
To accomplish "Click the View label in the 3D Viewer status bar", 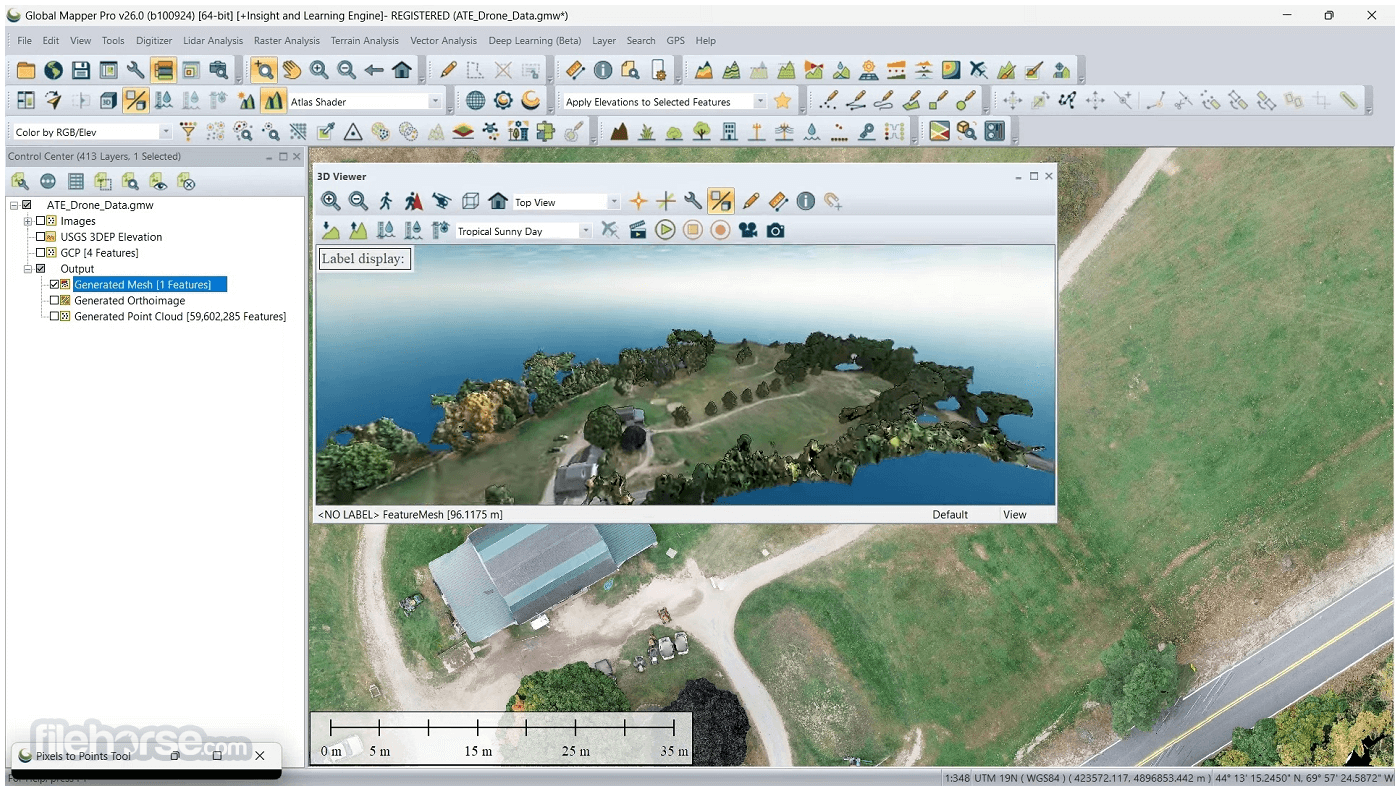I will tap(1015, 515).
